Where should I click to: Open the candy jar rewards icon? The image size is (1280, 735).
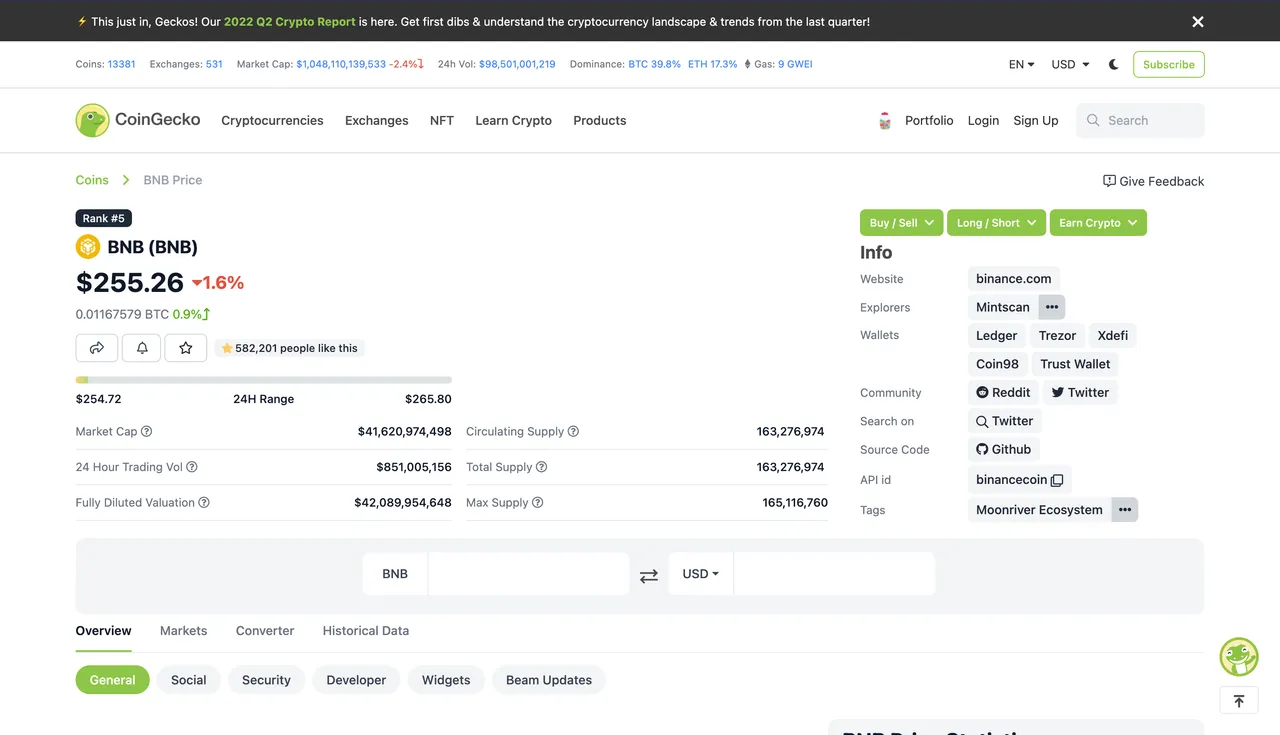coord(885,120)
